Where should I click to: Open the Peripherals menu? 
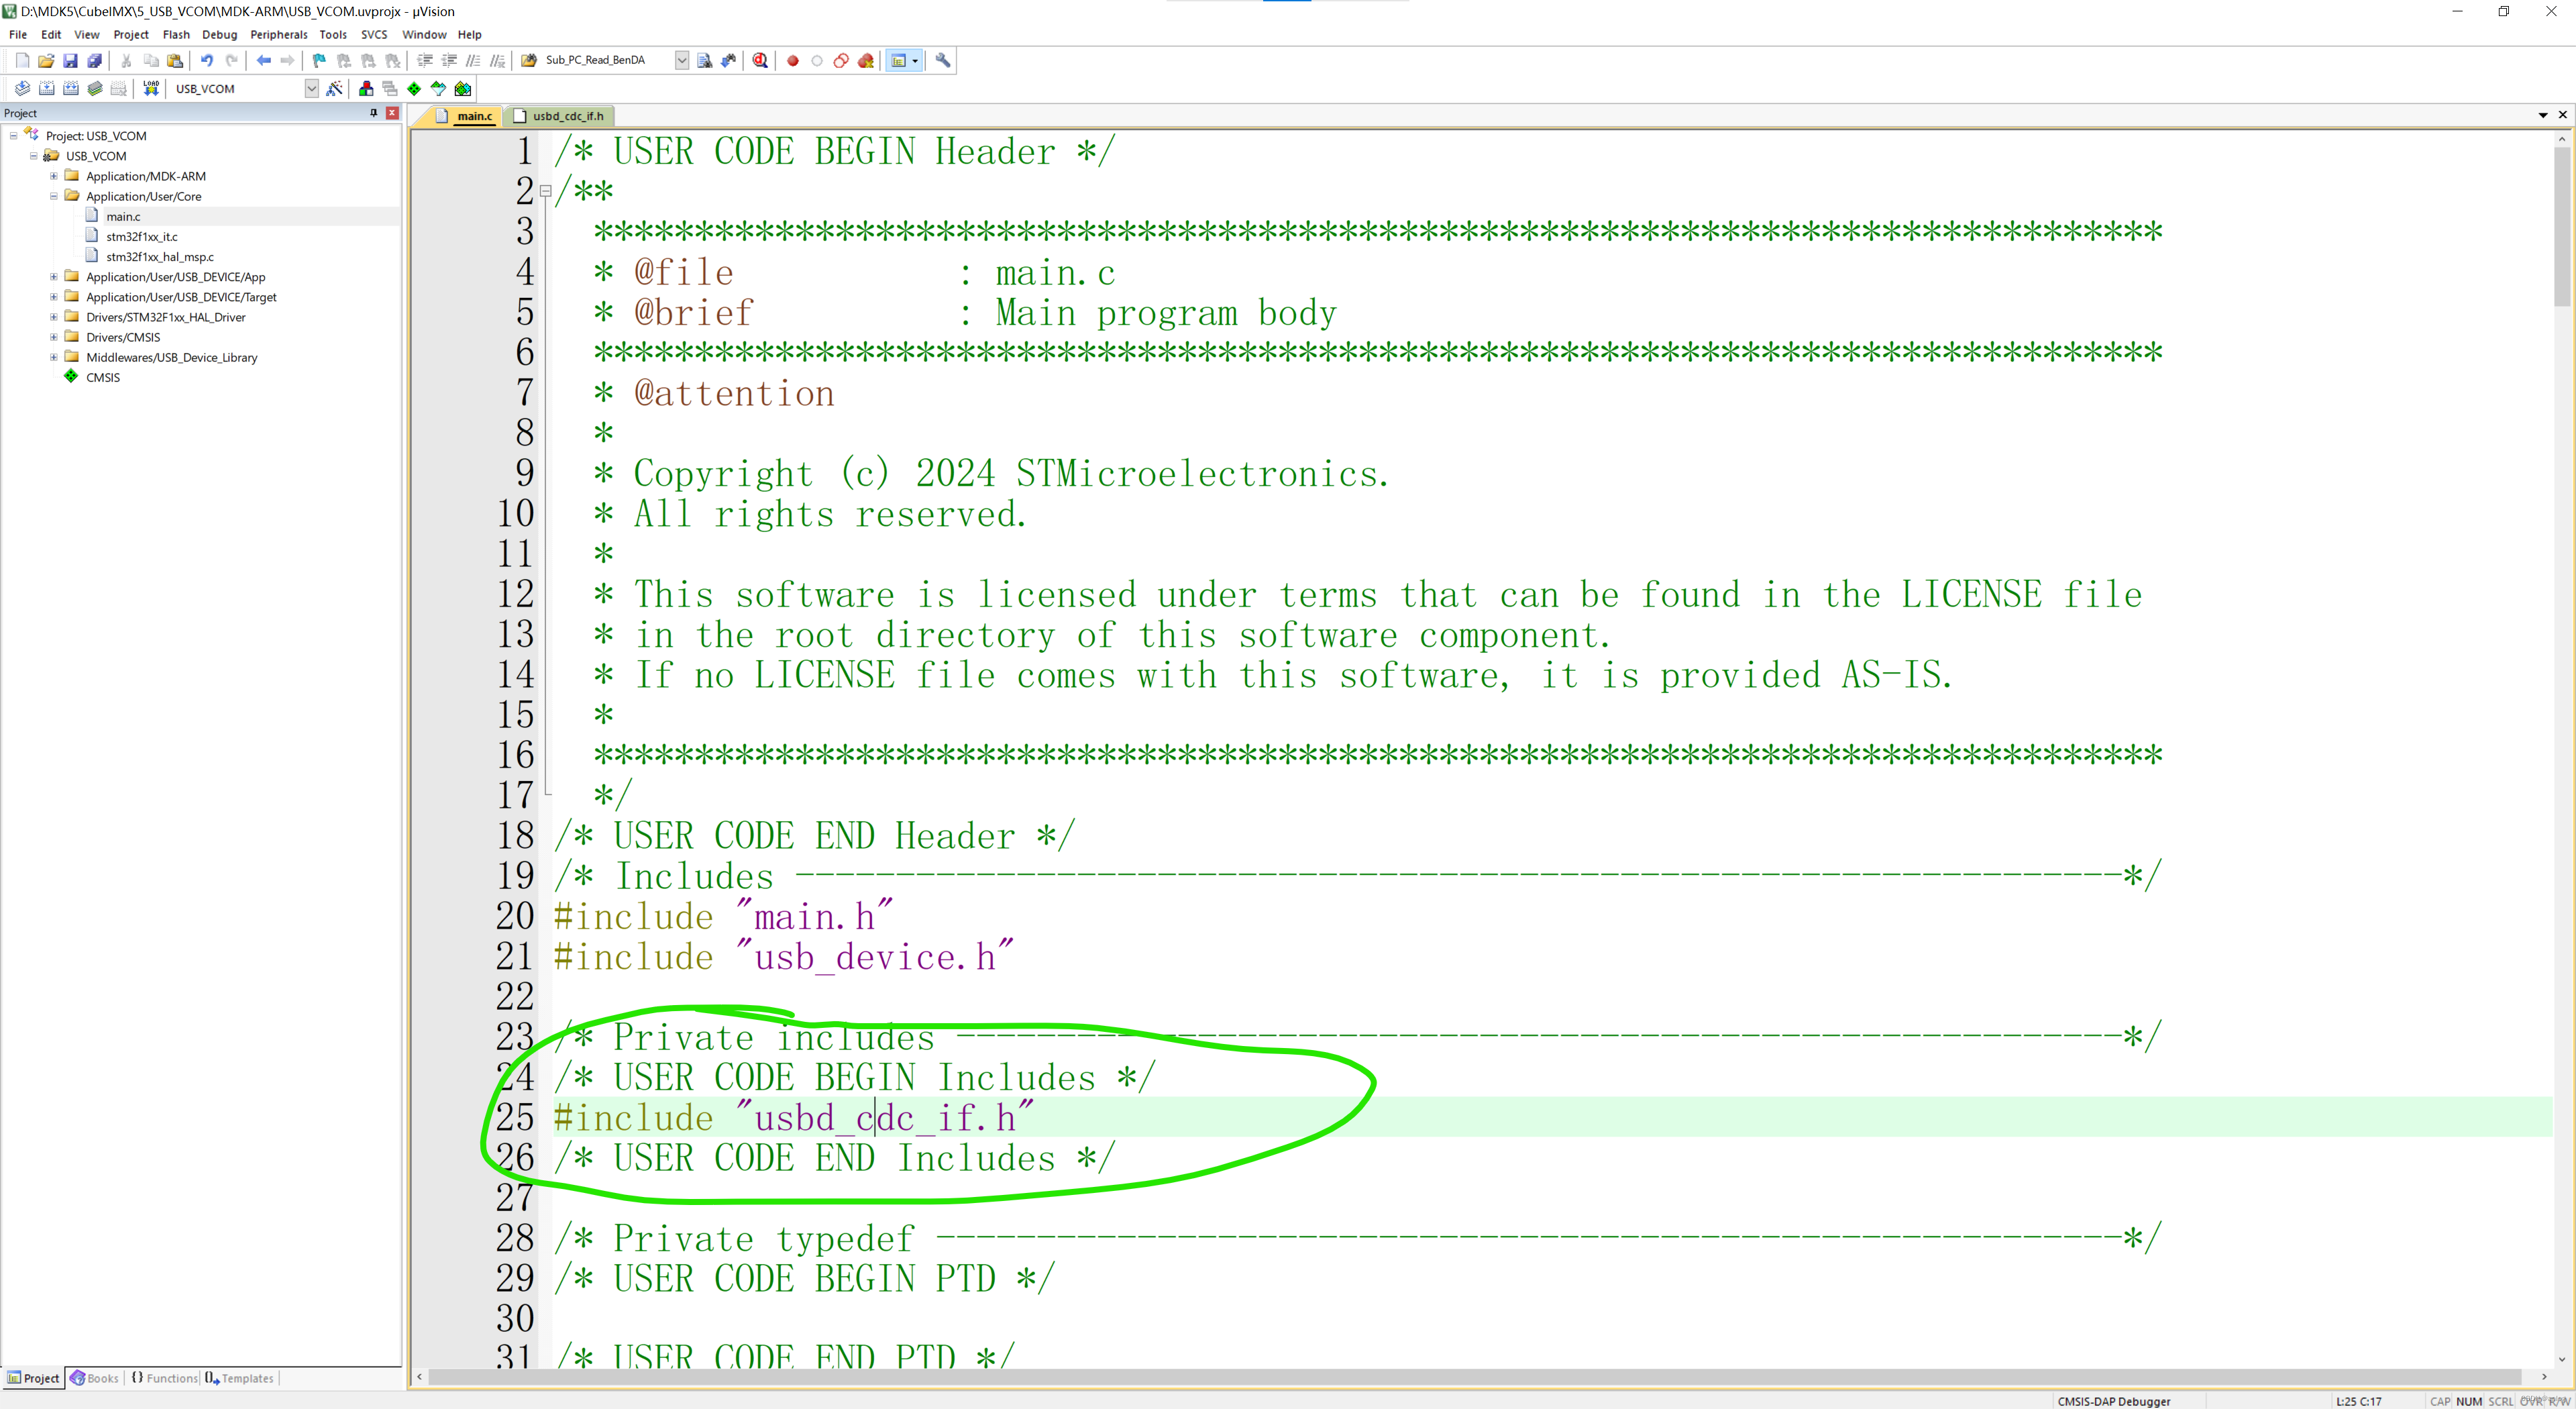[278, 34]
